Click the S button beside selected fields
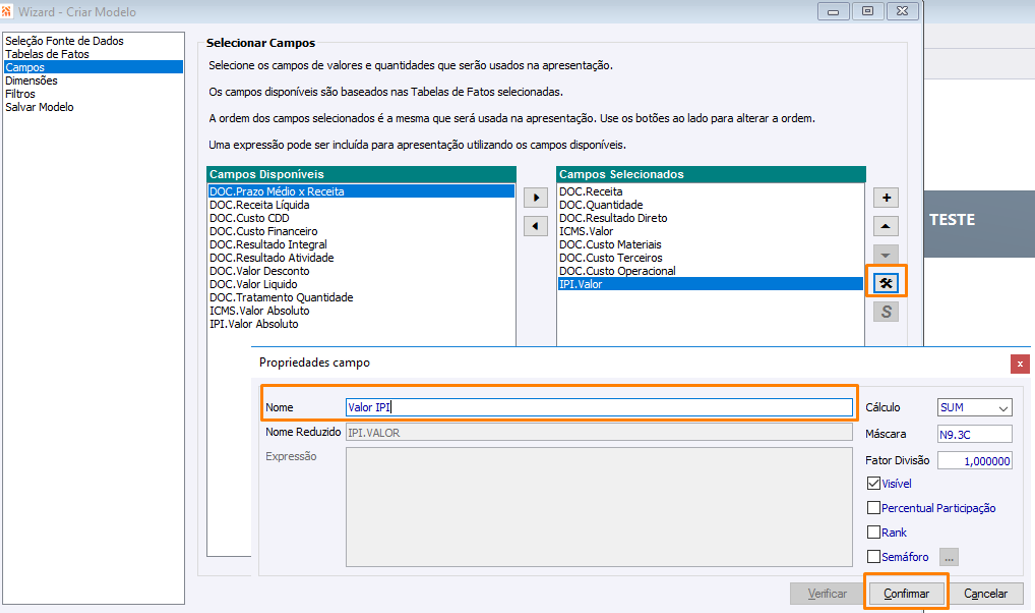1035x613 pixels. 886,311
